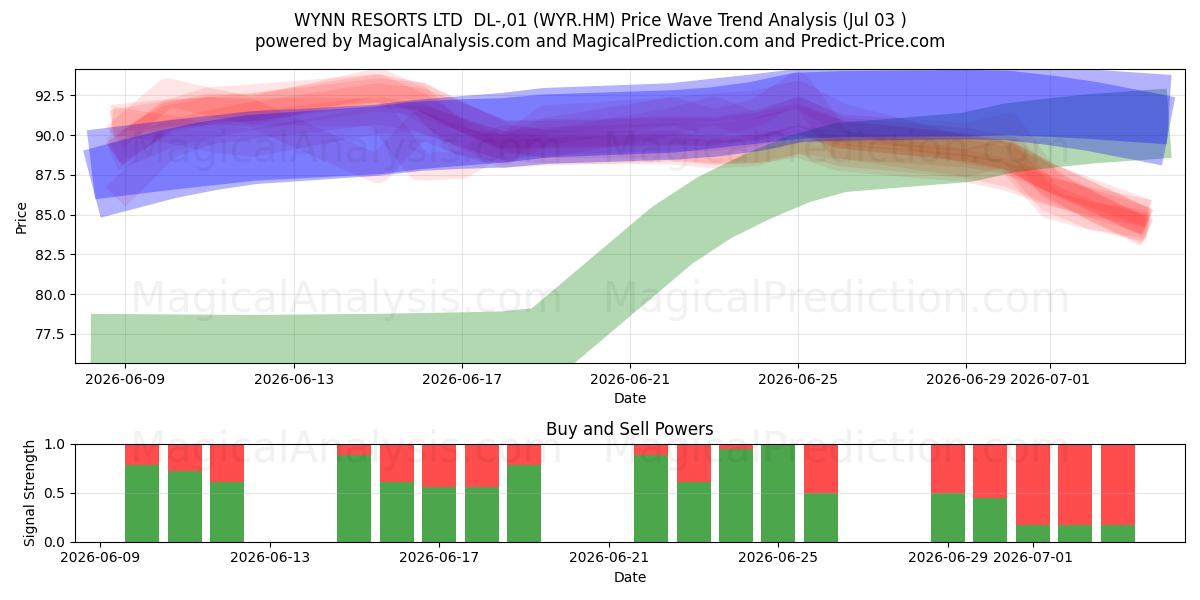The width and height of the screenshot is (1200, 600).
Task: Click the 82.5 price tick label
Action: coord(50,255)
